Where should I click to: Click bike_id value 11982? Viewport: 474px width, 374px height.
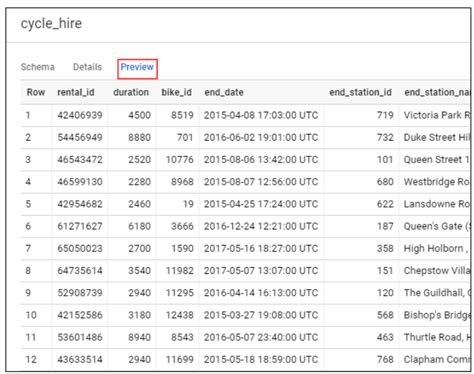[x=180, y=271]
